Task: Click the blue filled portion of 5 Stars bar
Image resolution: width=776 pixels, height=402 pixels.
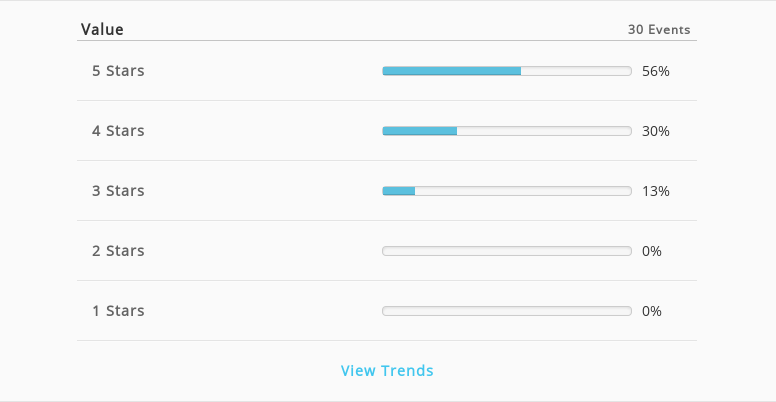Action: coord(452,71)
